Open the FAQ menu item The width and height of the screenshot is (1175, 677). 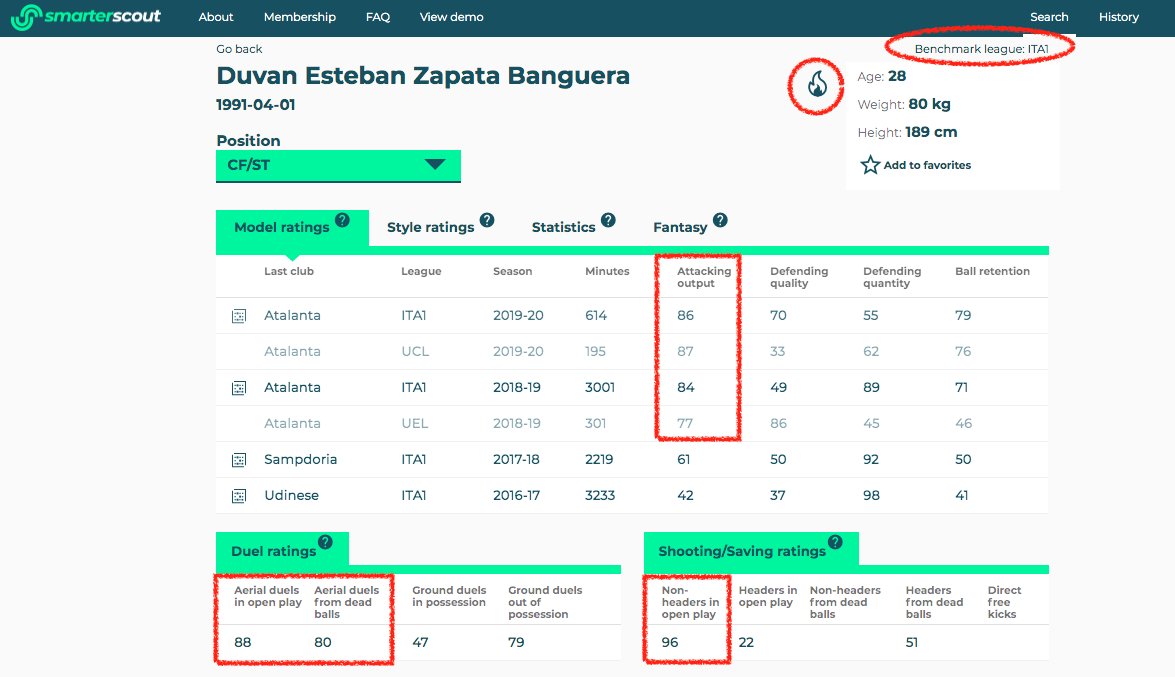(378, 16)
